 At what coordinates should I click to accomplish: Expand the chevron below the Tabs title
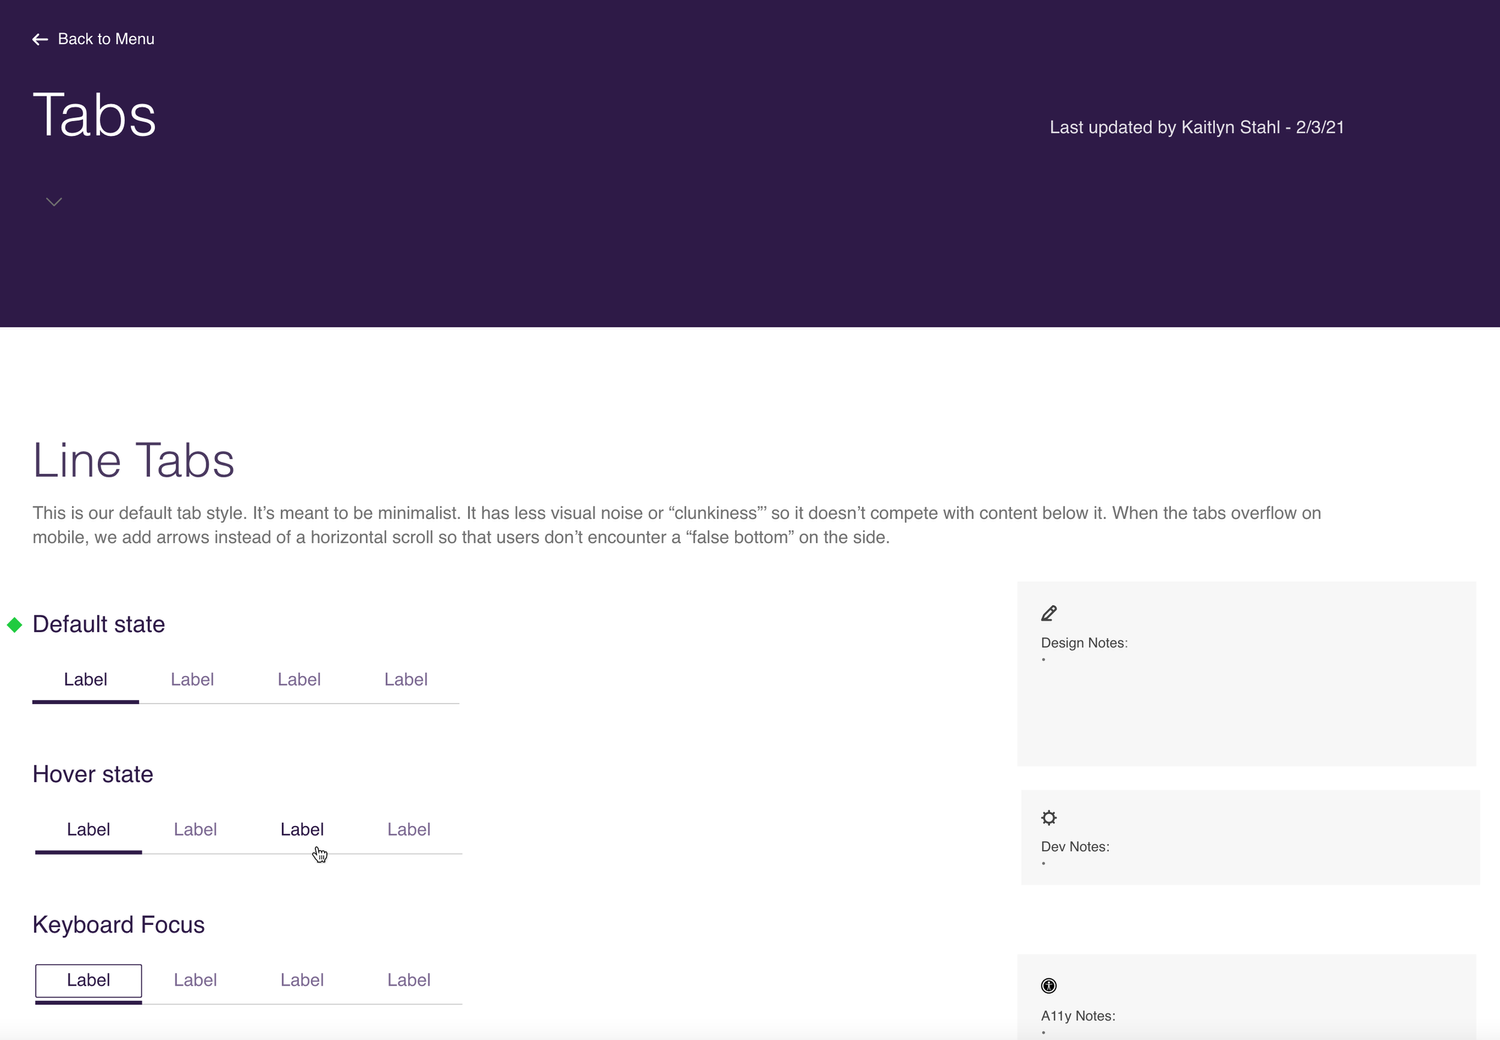click(54, 202)
